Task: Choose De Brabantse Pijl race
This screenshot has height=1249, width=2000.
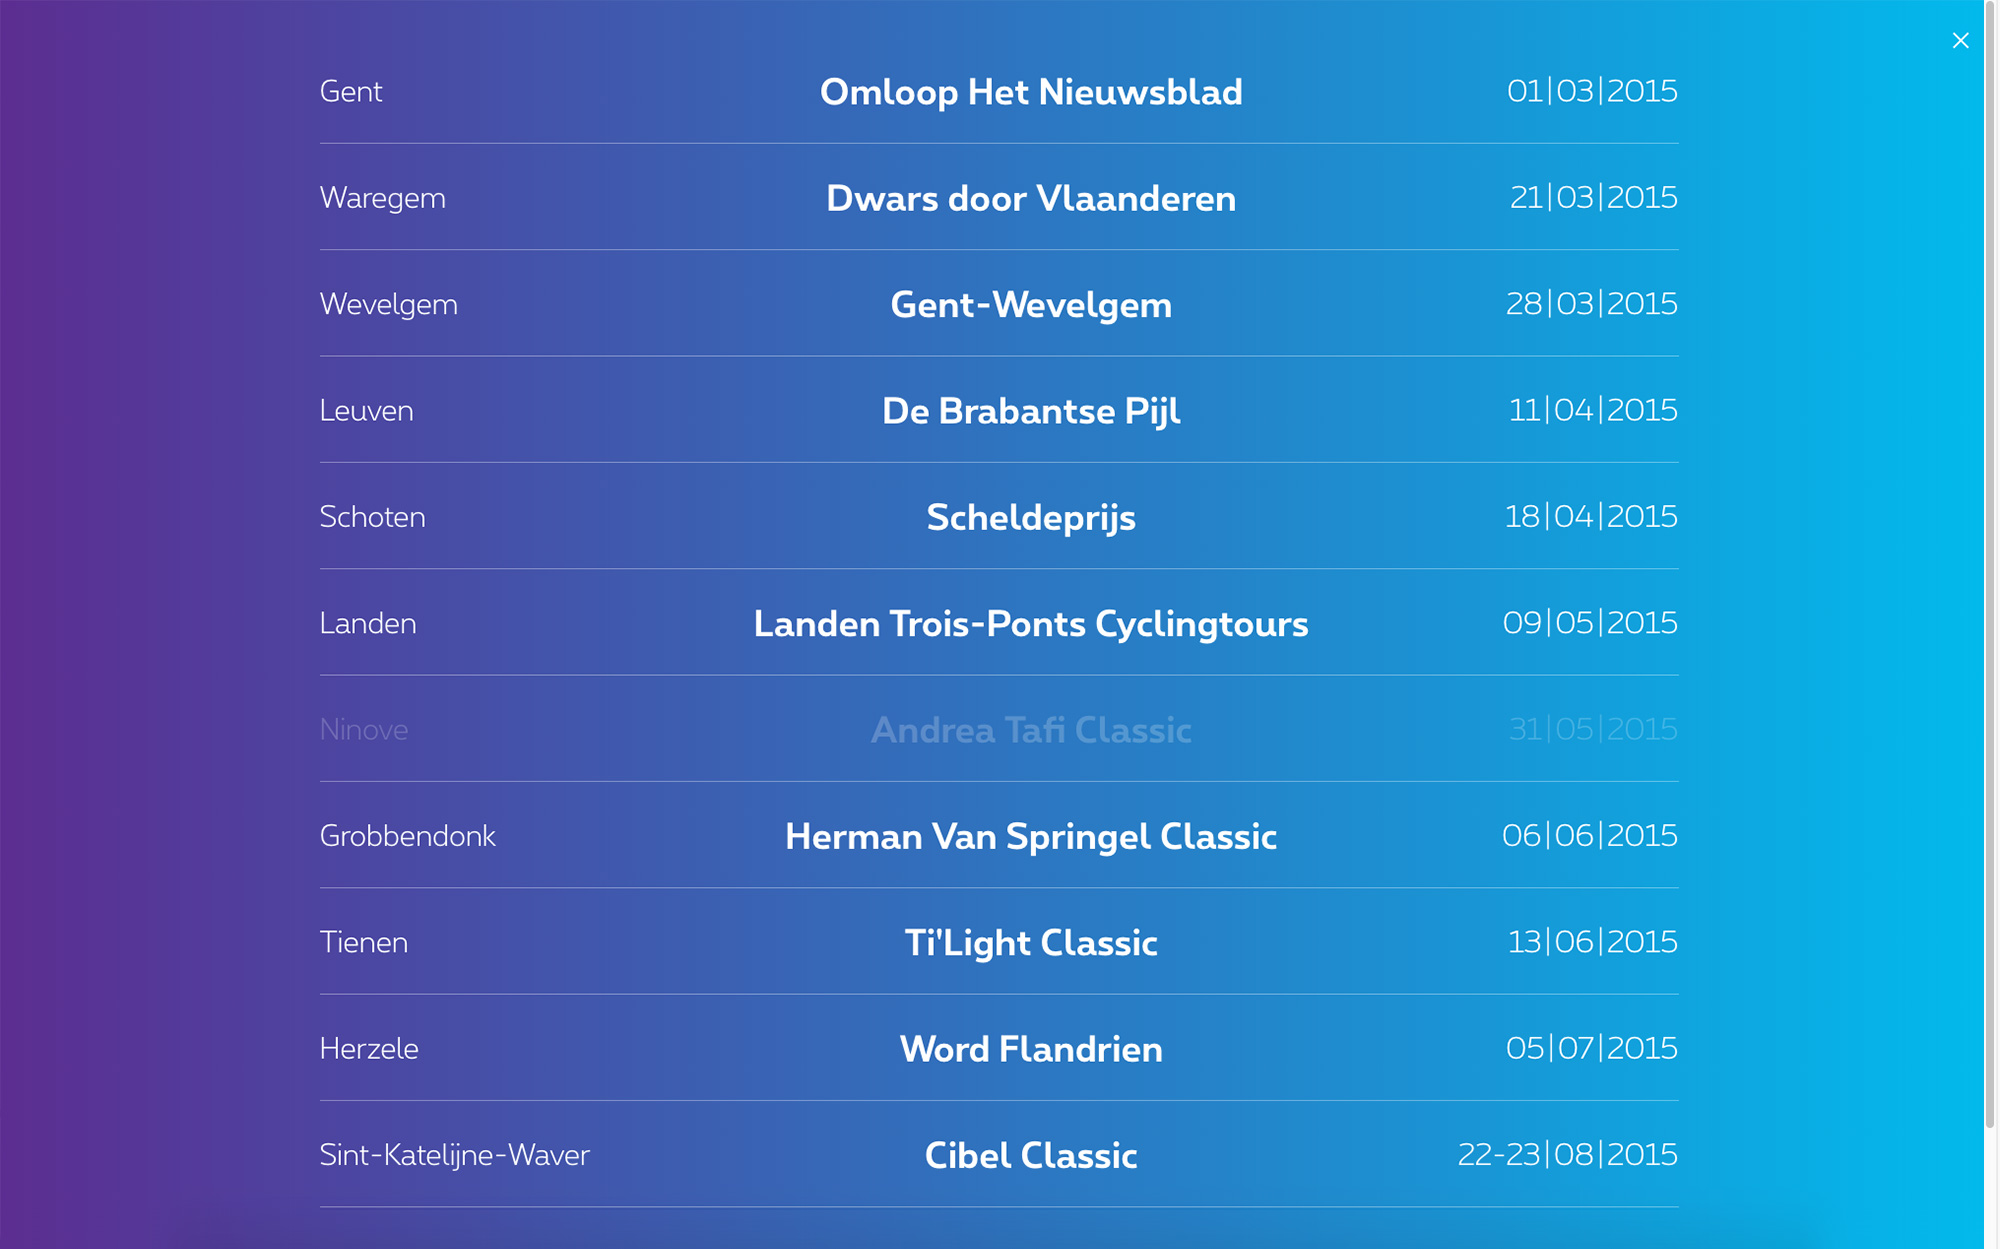Action: [x=1031, y=411]
